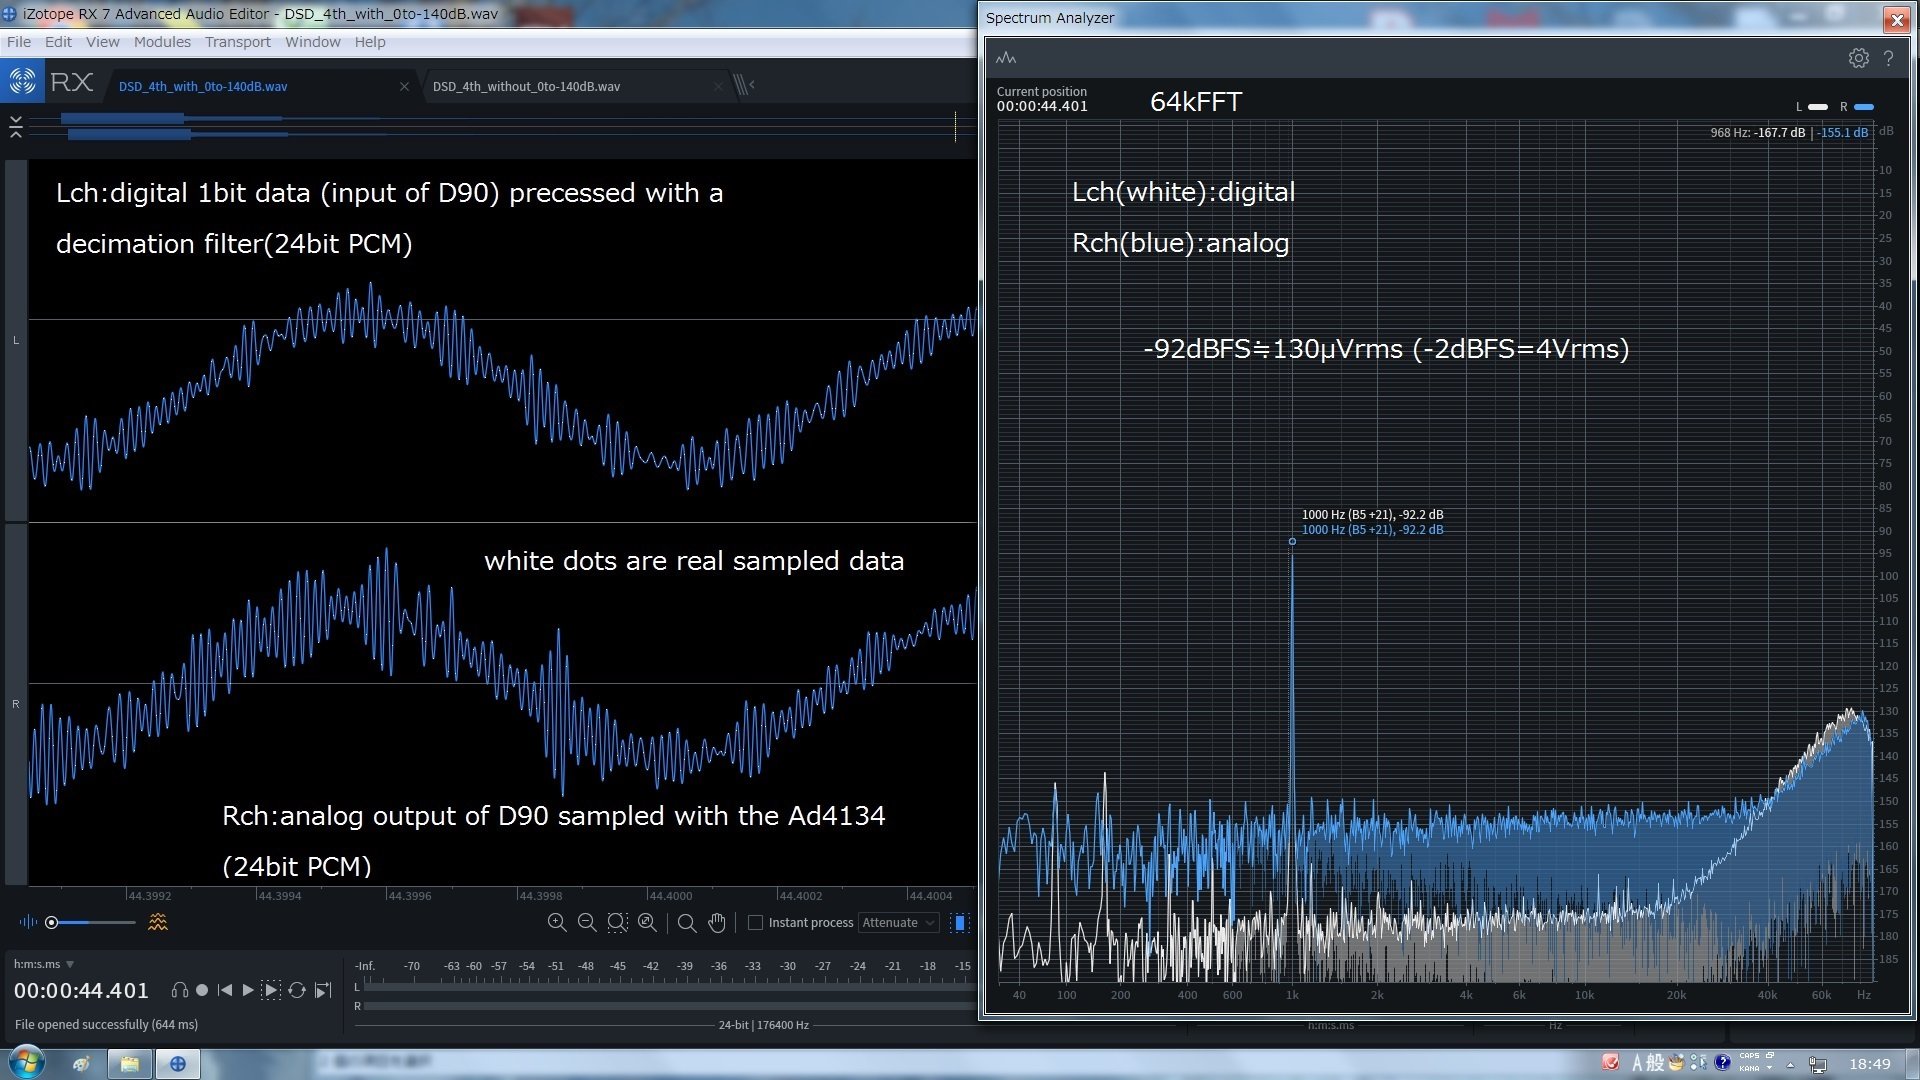Viewport: 1920px width, 1080px height.
Task: Open the tab overflow list icon
Action: 743,86
